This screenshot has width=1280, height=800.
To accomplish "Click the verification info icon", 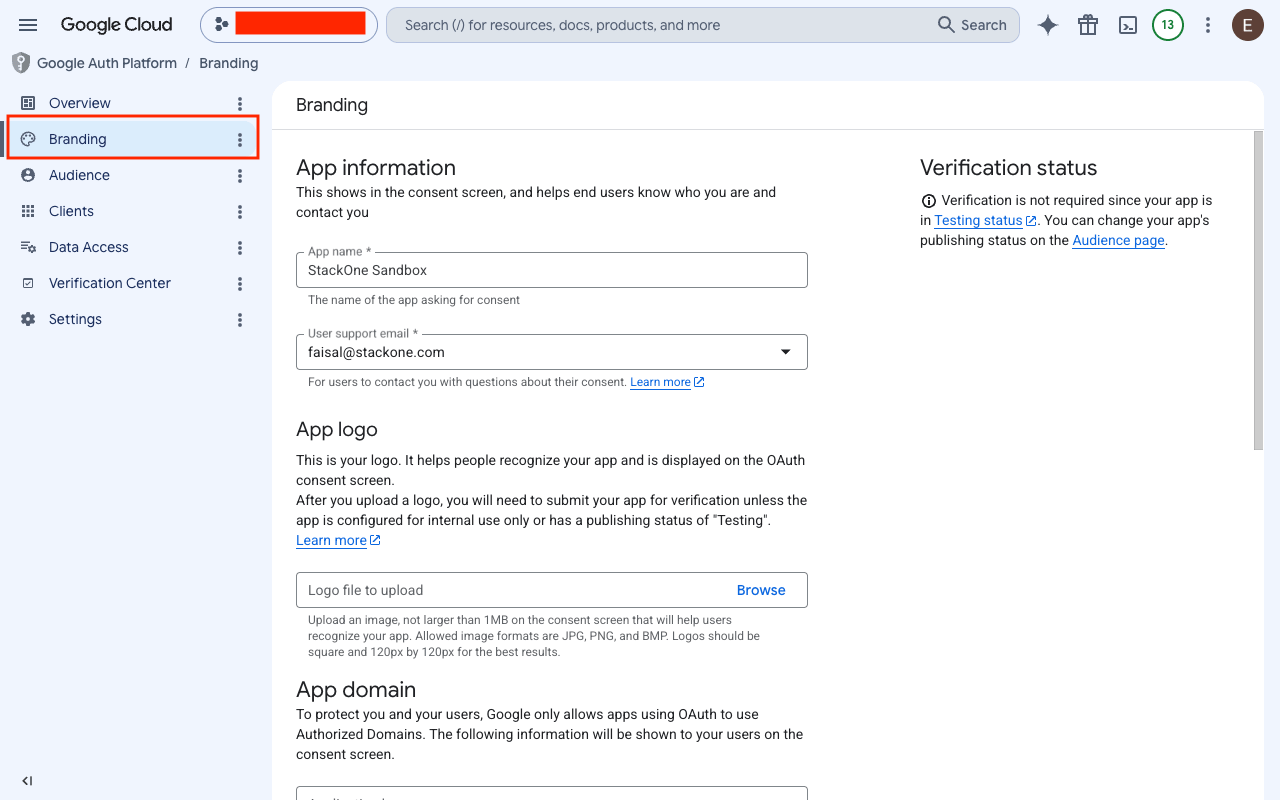I will [929, 201].
